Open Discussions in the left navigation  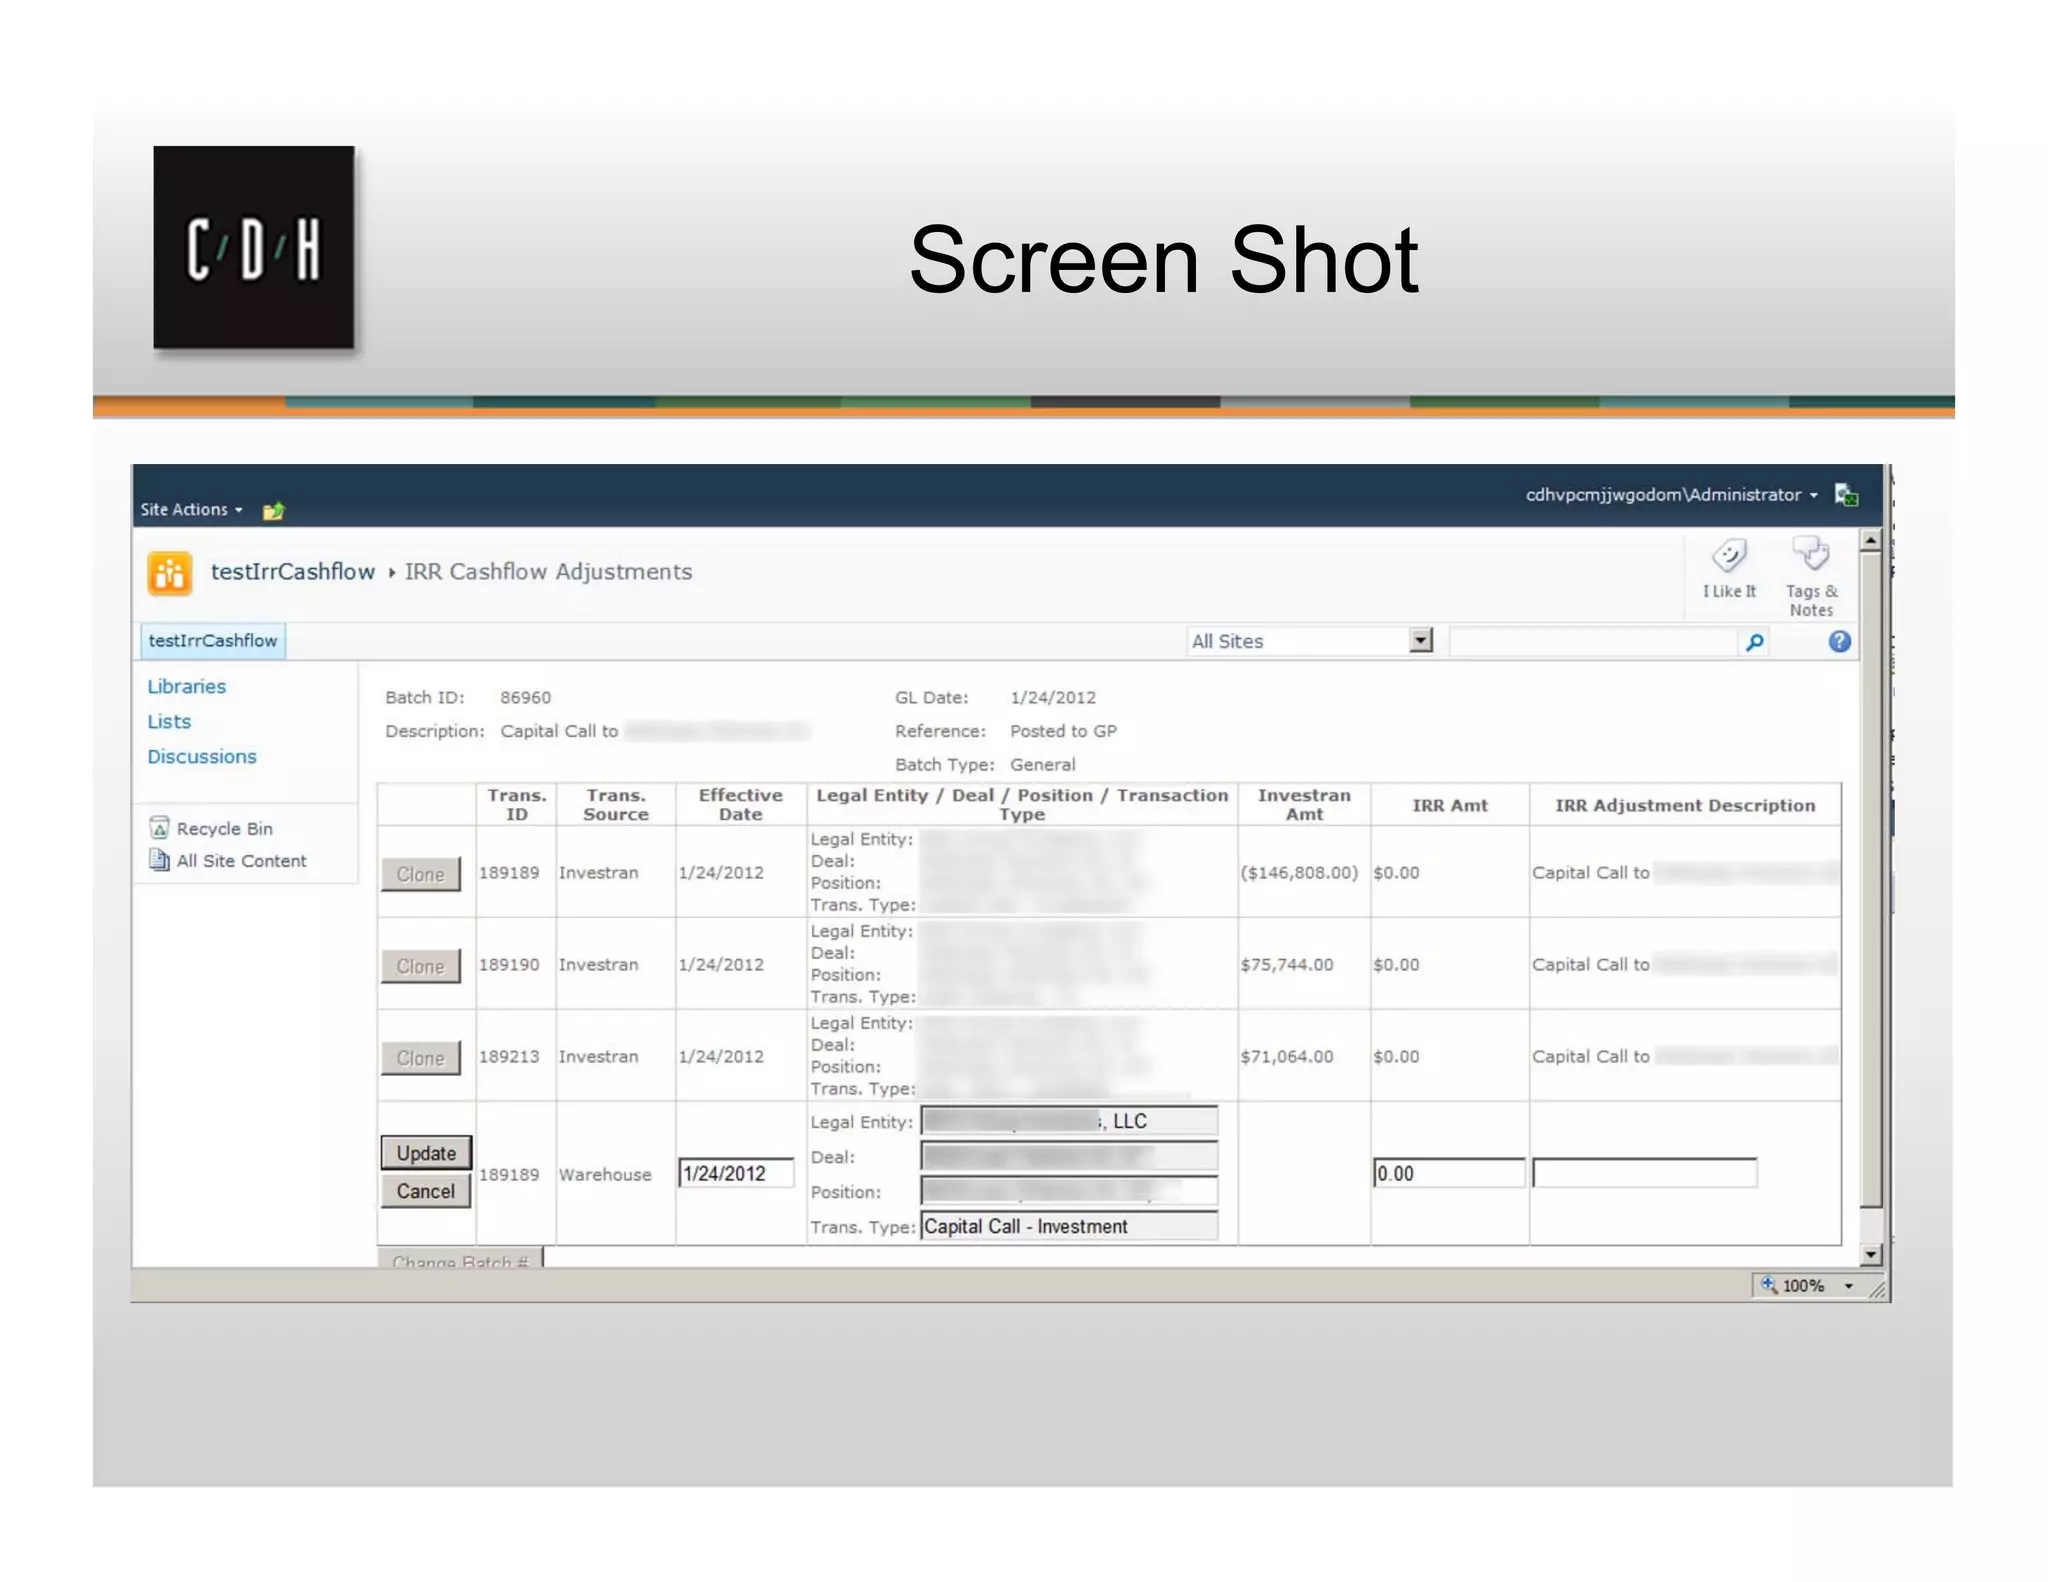pyautogui.click(x=202, y=756)
